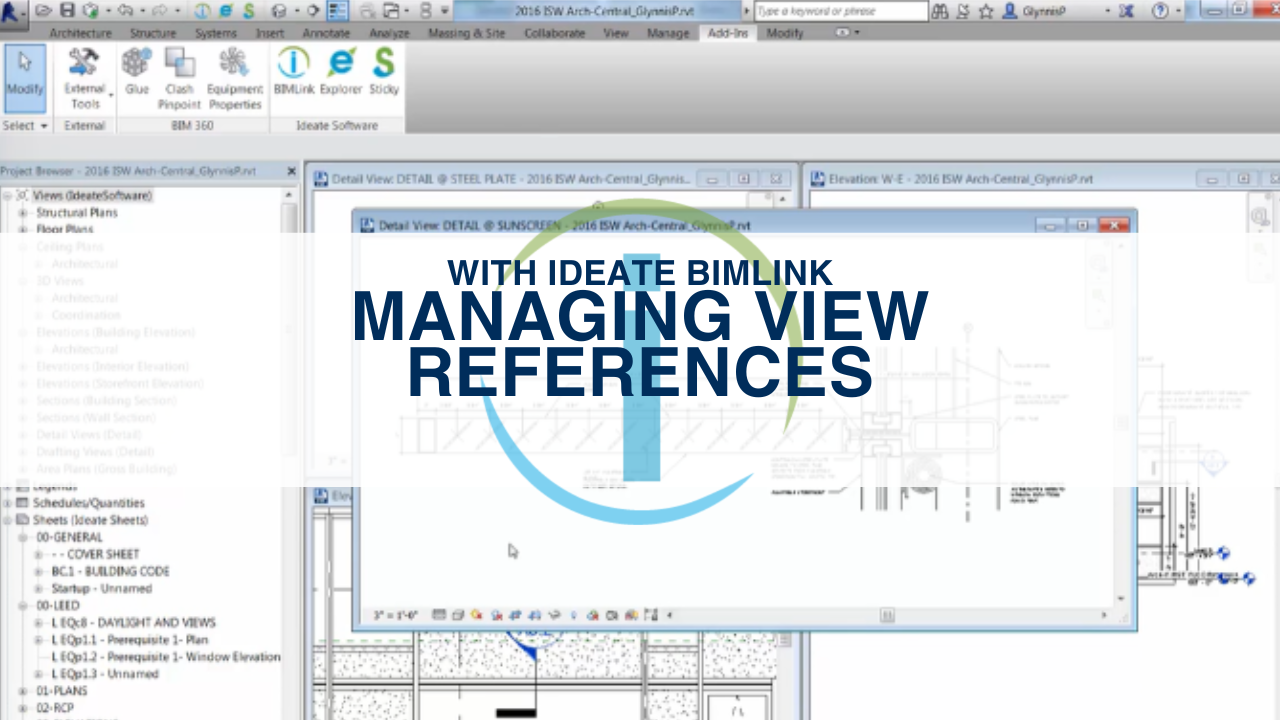Screen dimensions: 1280x720
Task: Switch to the Architecture ribbon tab
Action: pos(80,33)
